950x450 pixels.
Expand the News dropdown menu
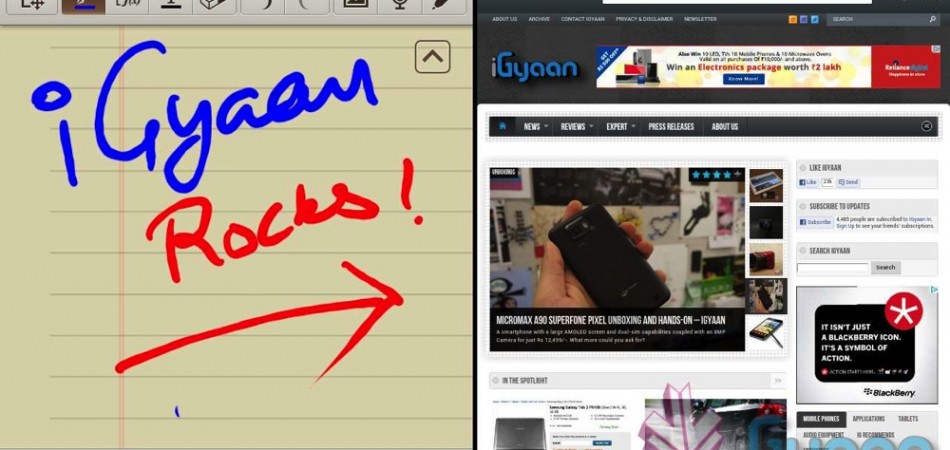[536, 127]
